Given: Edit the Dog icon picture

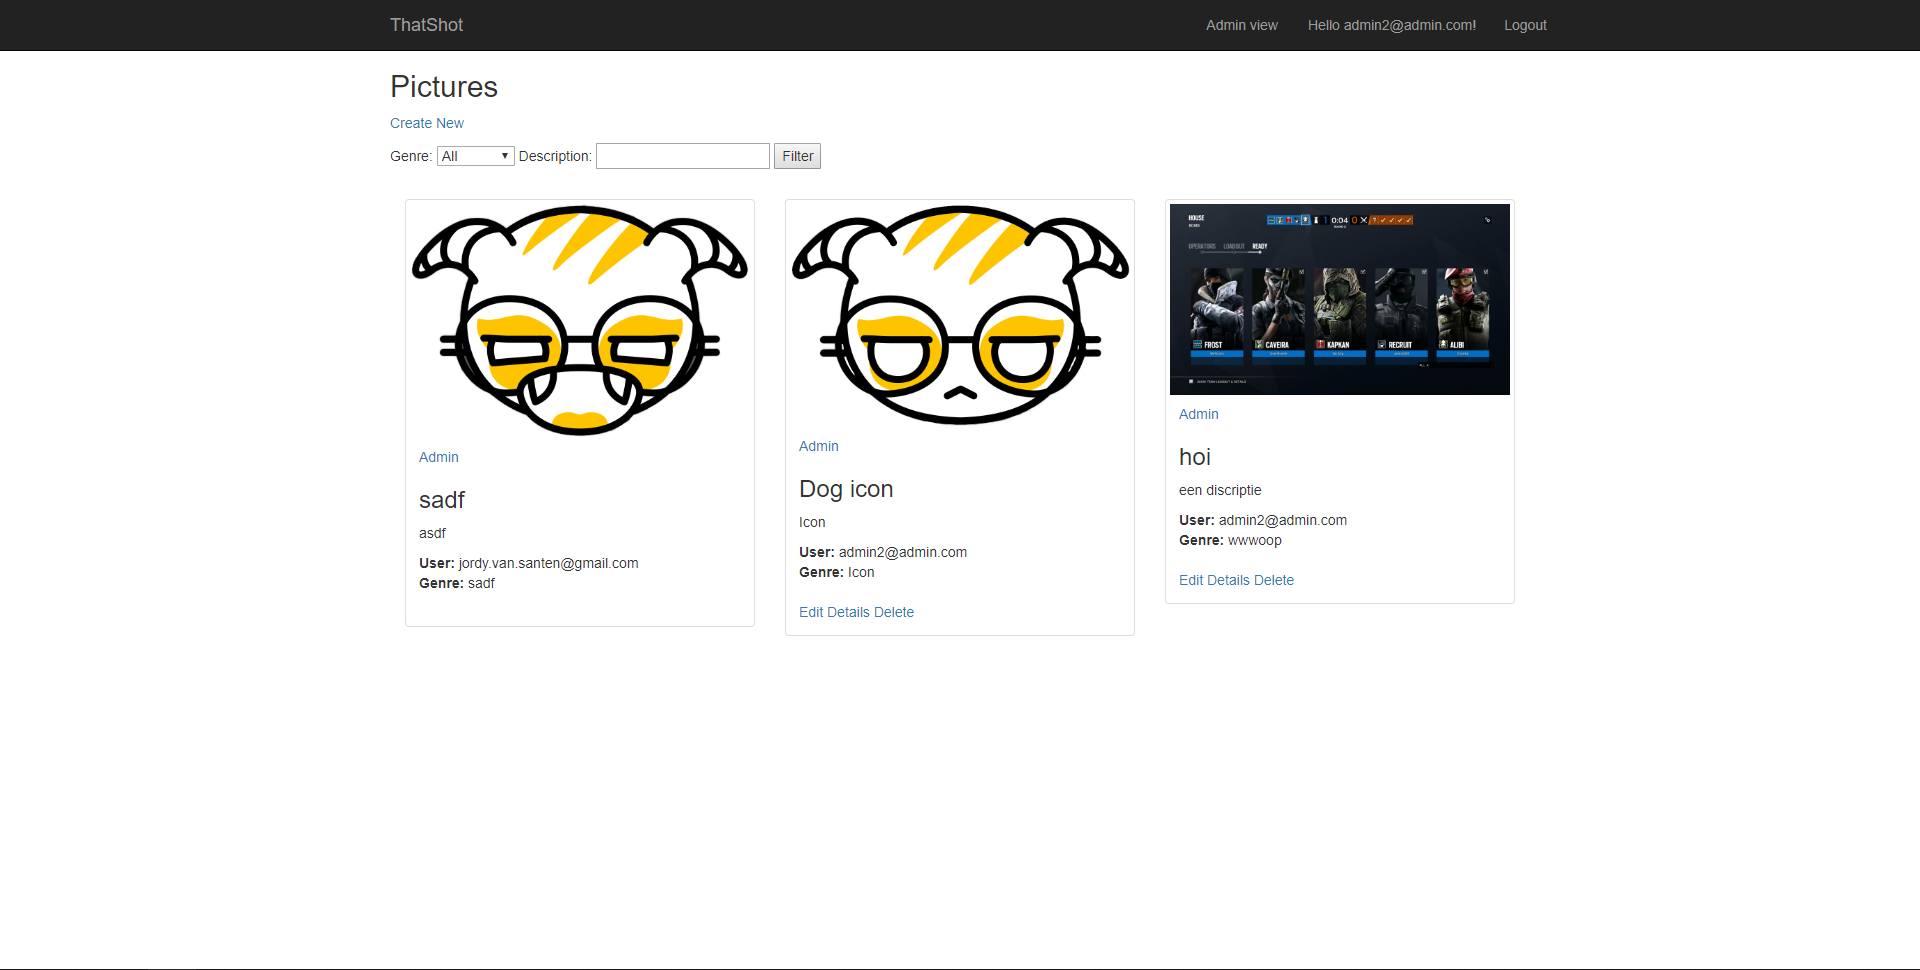Looking at the screenshot, I should 811,612.
